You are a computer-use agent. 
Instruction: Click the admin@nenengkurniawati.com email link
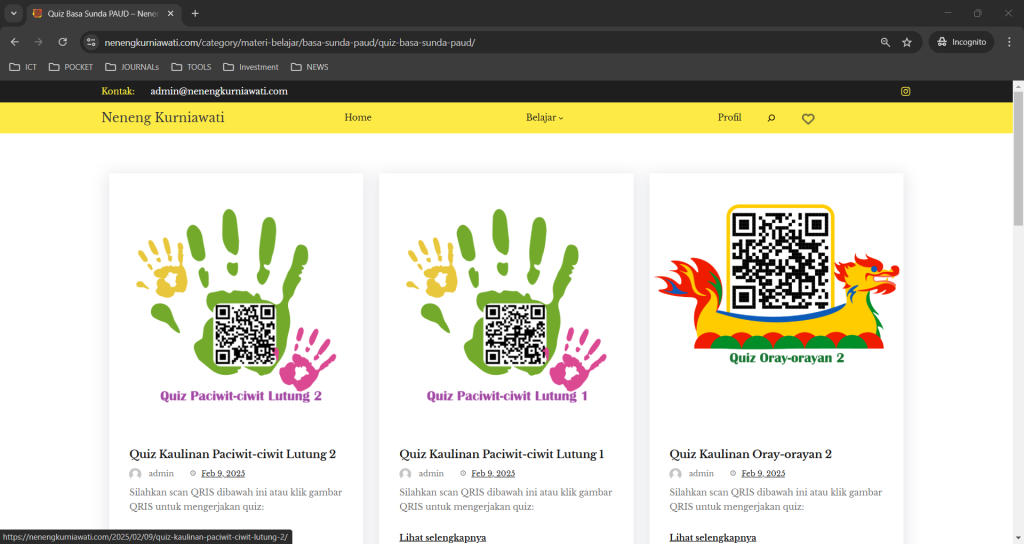(x=219, y=91)
